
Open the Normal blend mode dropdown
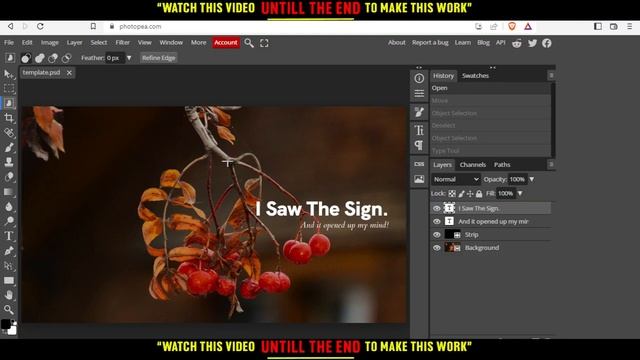pos(456,179)
